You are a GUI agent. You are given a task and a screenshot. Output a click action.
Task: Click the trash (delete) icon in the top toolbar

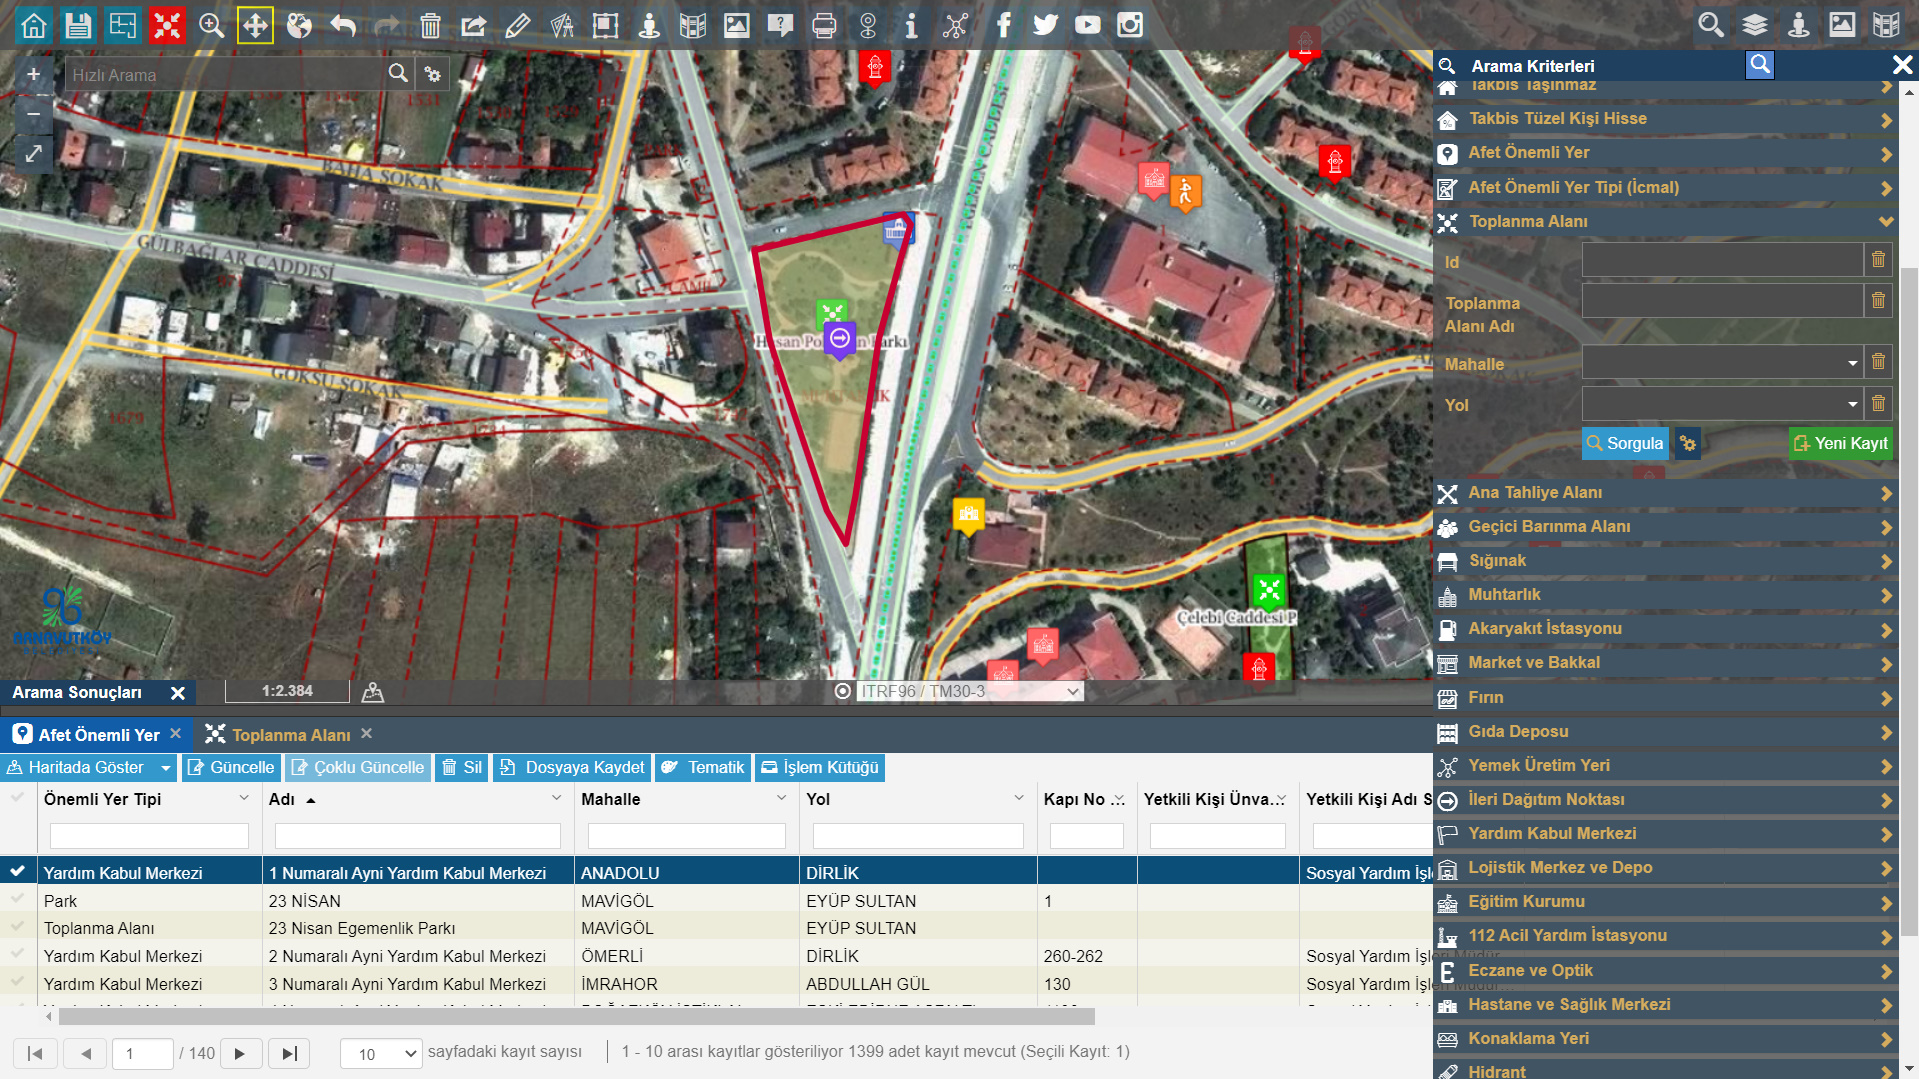pyautogui.click(x=430, y=25)
